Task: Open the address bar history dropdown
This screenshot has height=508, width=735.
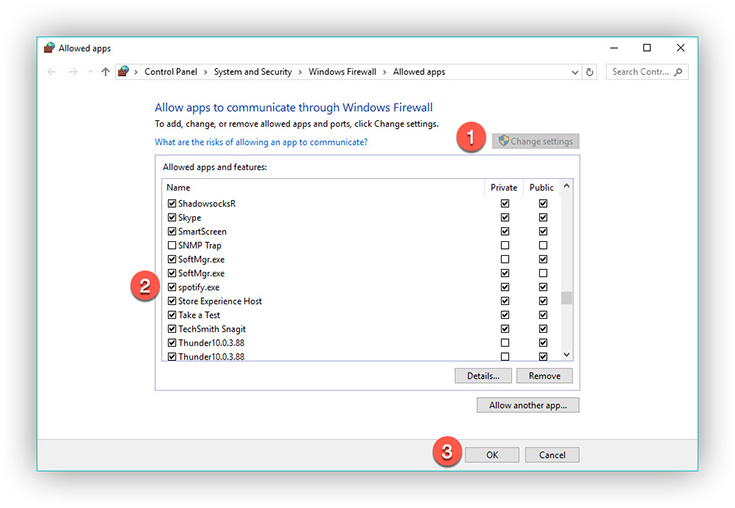Action: coord(574,72)
